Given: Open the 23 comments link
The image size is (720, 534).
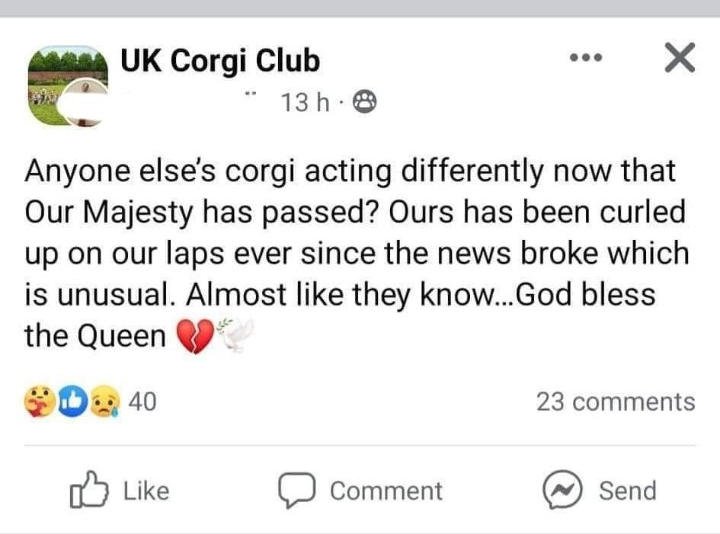Looking at the screenshot, I should click(x=615, y=402).
